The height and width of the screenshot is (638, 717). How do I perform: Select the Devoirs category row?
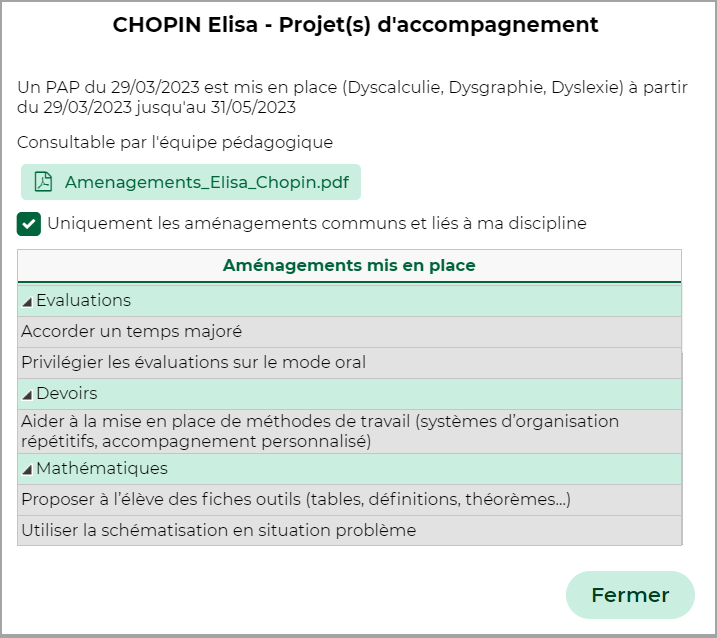tap(349, 394)
